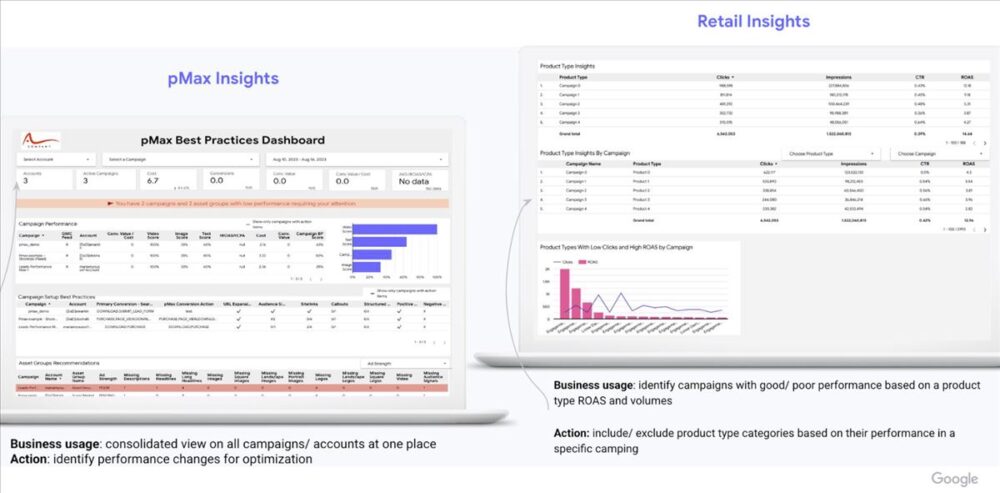Select the red highlighted asset group row
This screenshot has height=493, width=1000.
point(233,388)
